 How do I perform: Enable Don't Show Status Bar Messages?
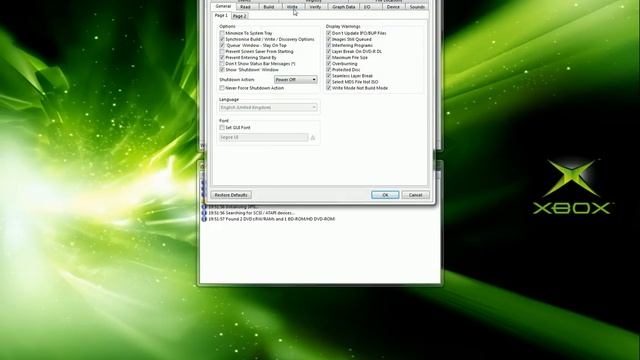click(222, 64)
